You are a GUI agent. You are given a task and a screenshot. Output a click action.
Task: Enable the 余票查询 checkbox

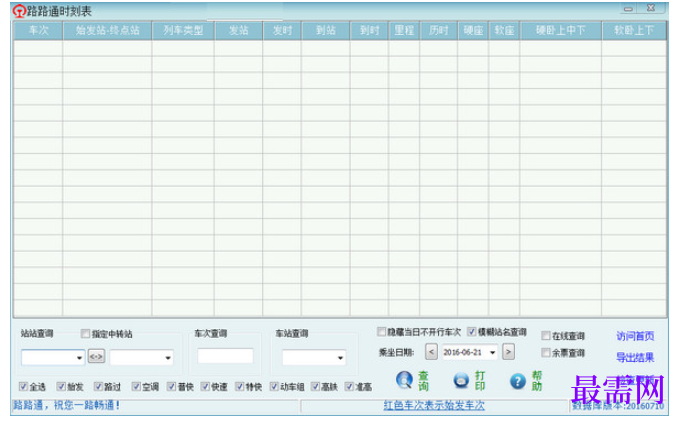546,352
